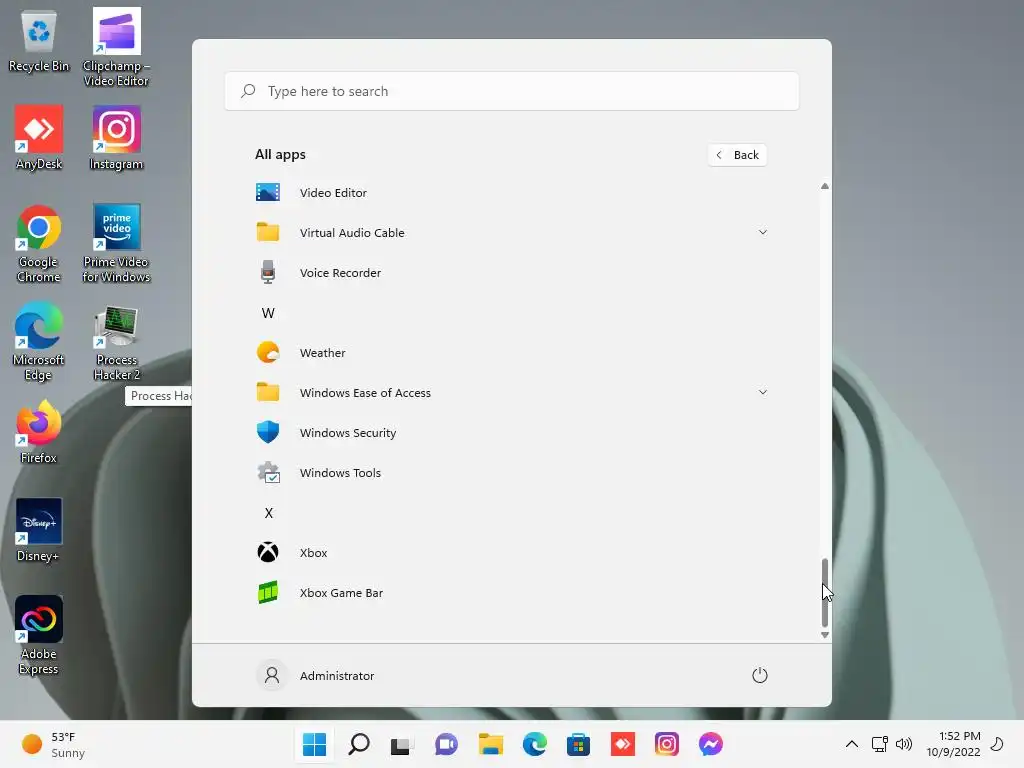Launch the Windows Security shield icon

[268, 432]
